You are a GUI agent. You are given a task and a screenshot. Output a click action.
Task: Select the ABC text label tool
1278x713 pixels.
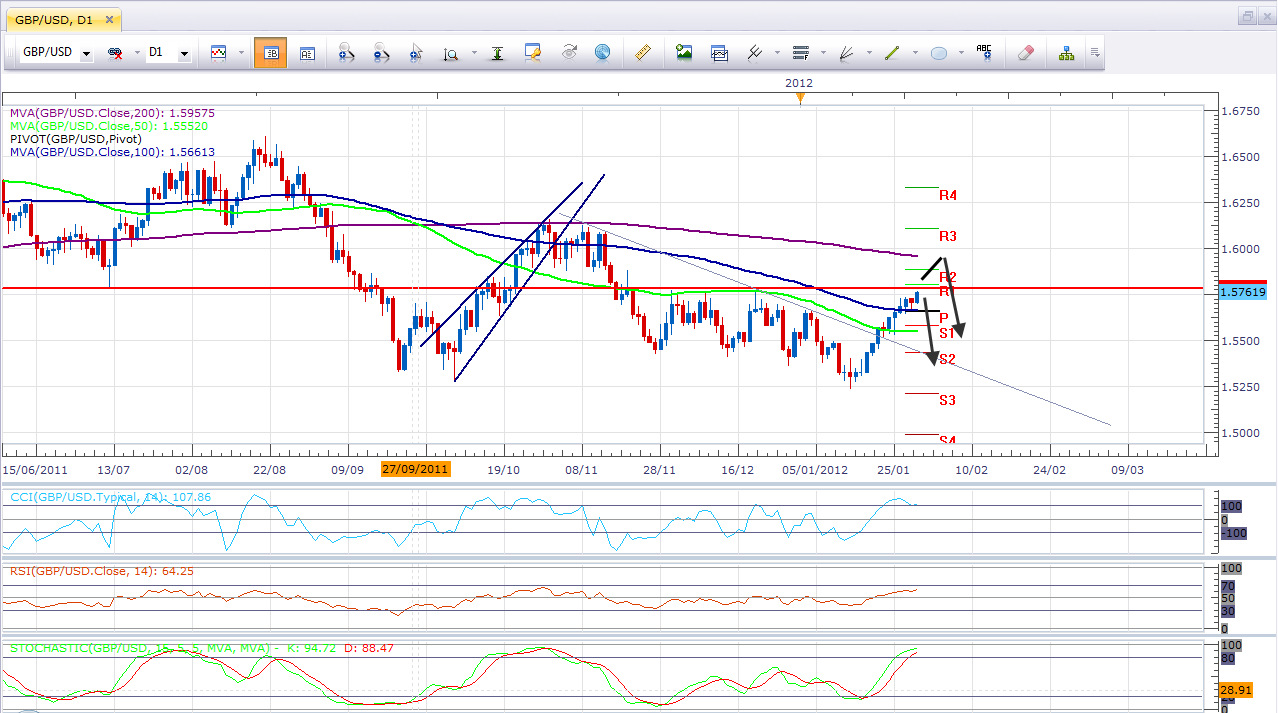click(985, 53)
